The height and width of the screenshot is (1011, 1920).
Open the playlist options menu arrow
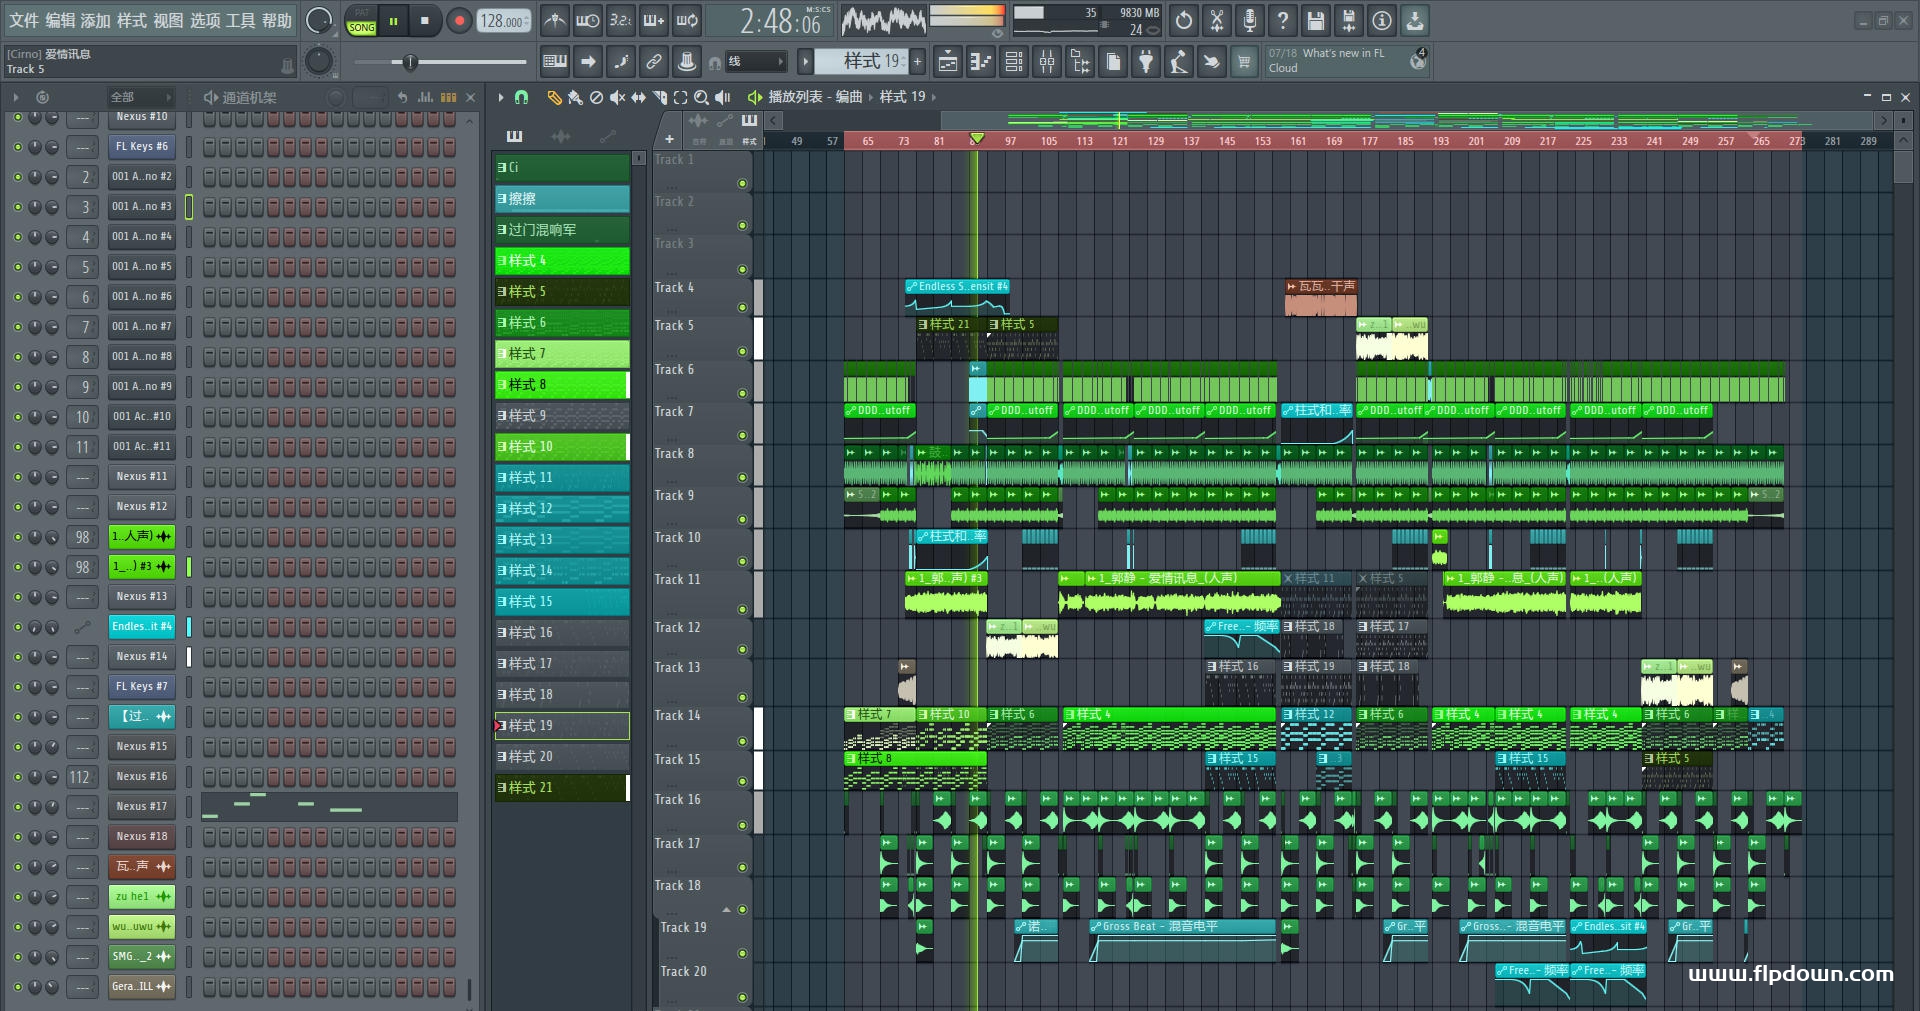[x=501, y=97]
